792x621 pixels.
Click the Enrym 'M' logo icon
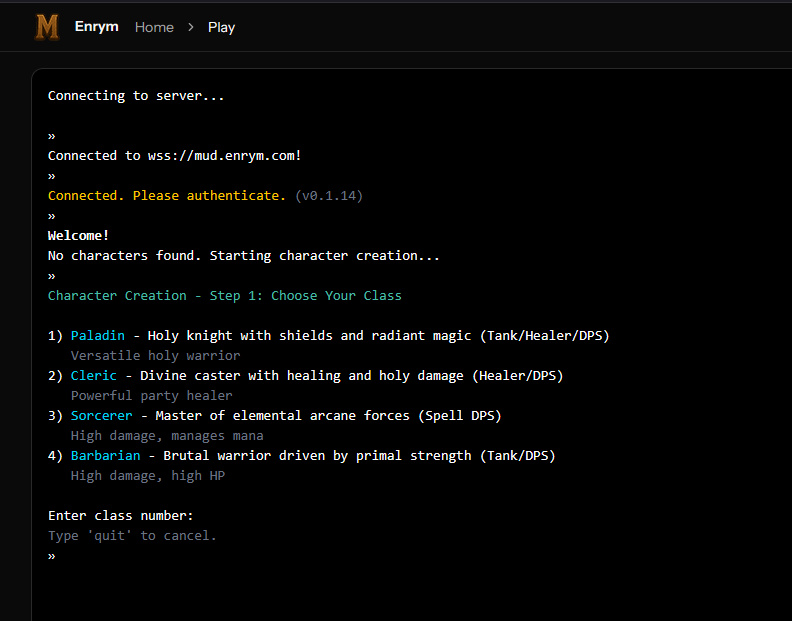[47, 27]
